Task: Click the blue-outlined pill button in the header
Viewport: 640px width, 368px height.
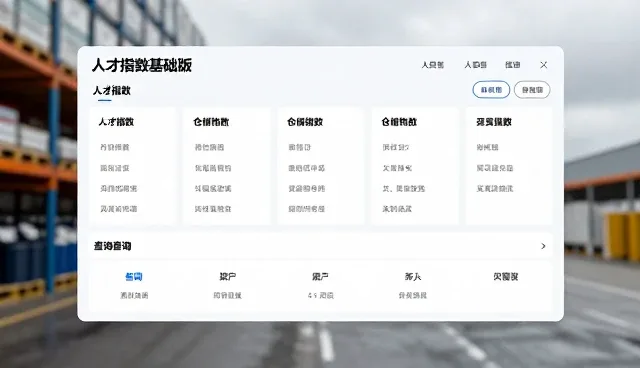Action: pyautogui.click(x=491, y=90)
